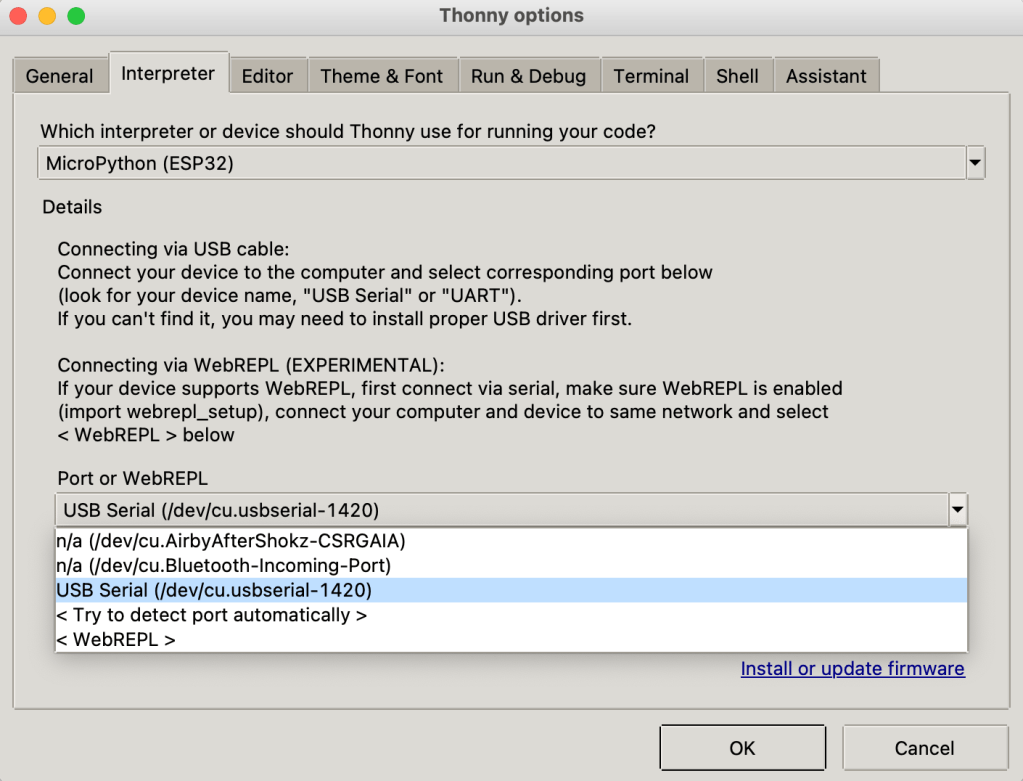Click the Interpreter tab
This screenshot has width=1023, height=781.
[168, 74]
